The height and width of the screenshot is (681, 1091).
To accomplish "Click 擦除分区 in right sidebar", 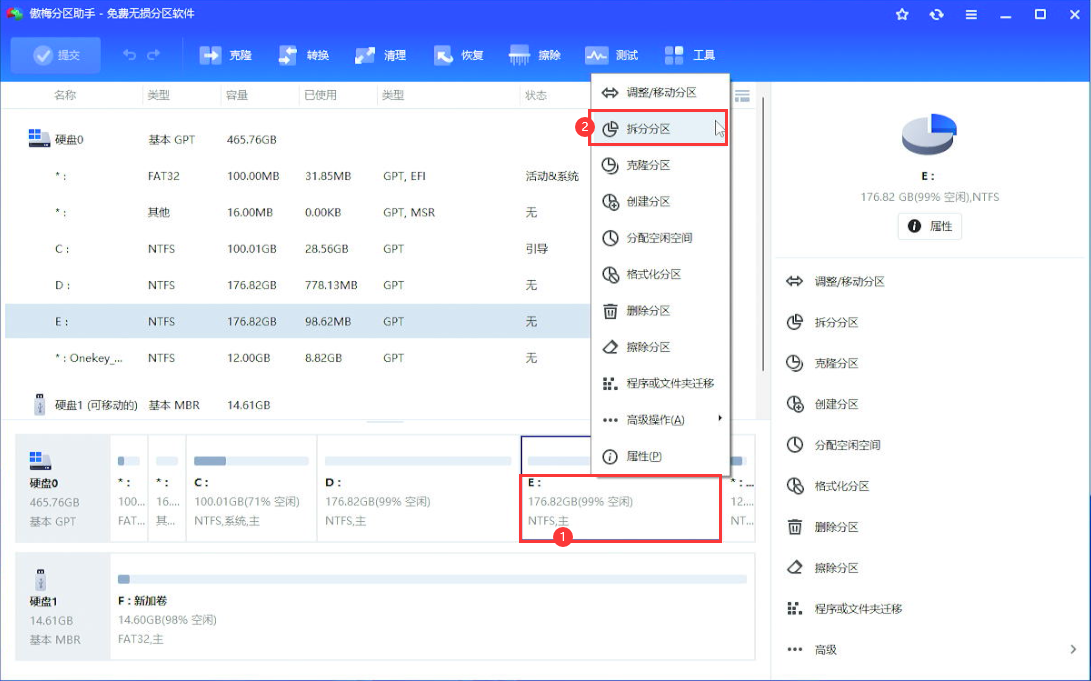I will (x=822, y=568).
